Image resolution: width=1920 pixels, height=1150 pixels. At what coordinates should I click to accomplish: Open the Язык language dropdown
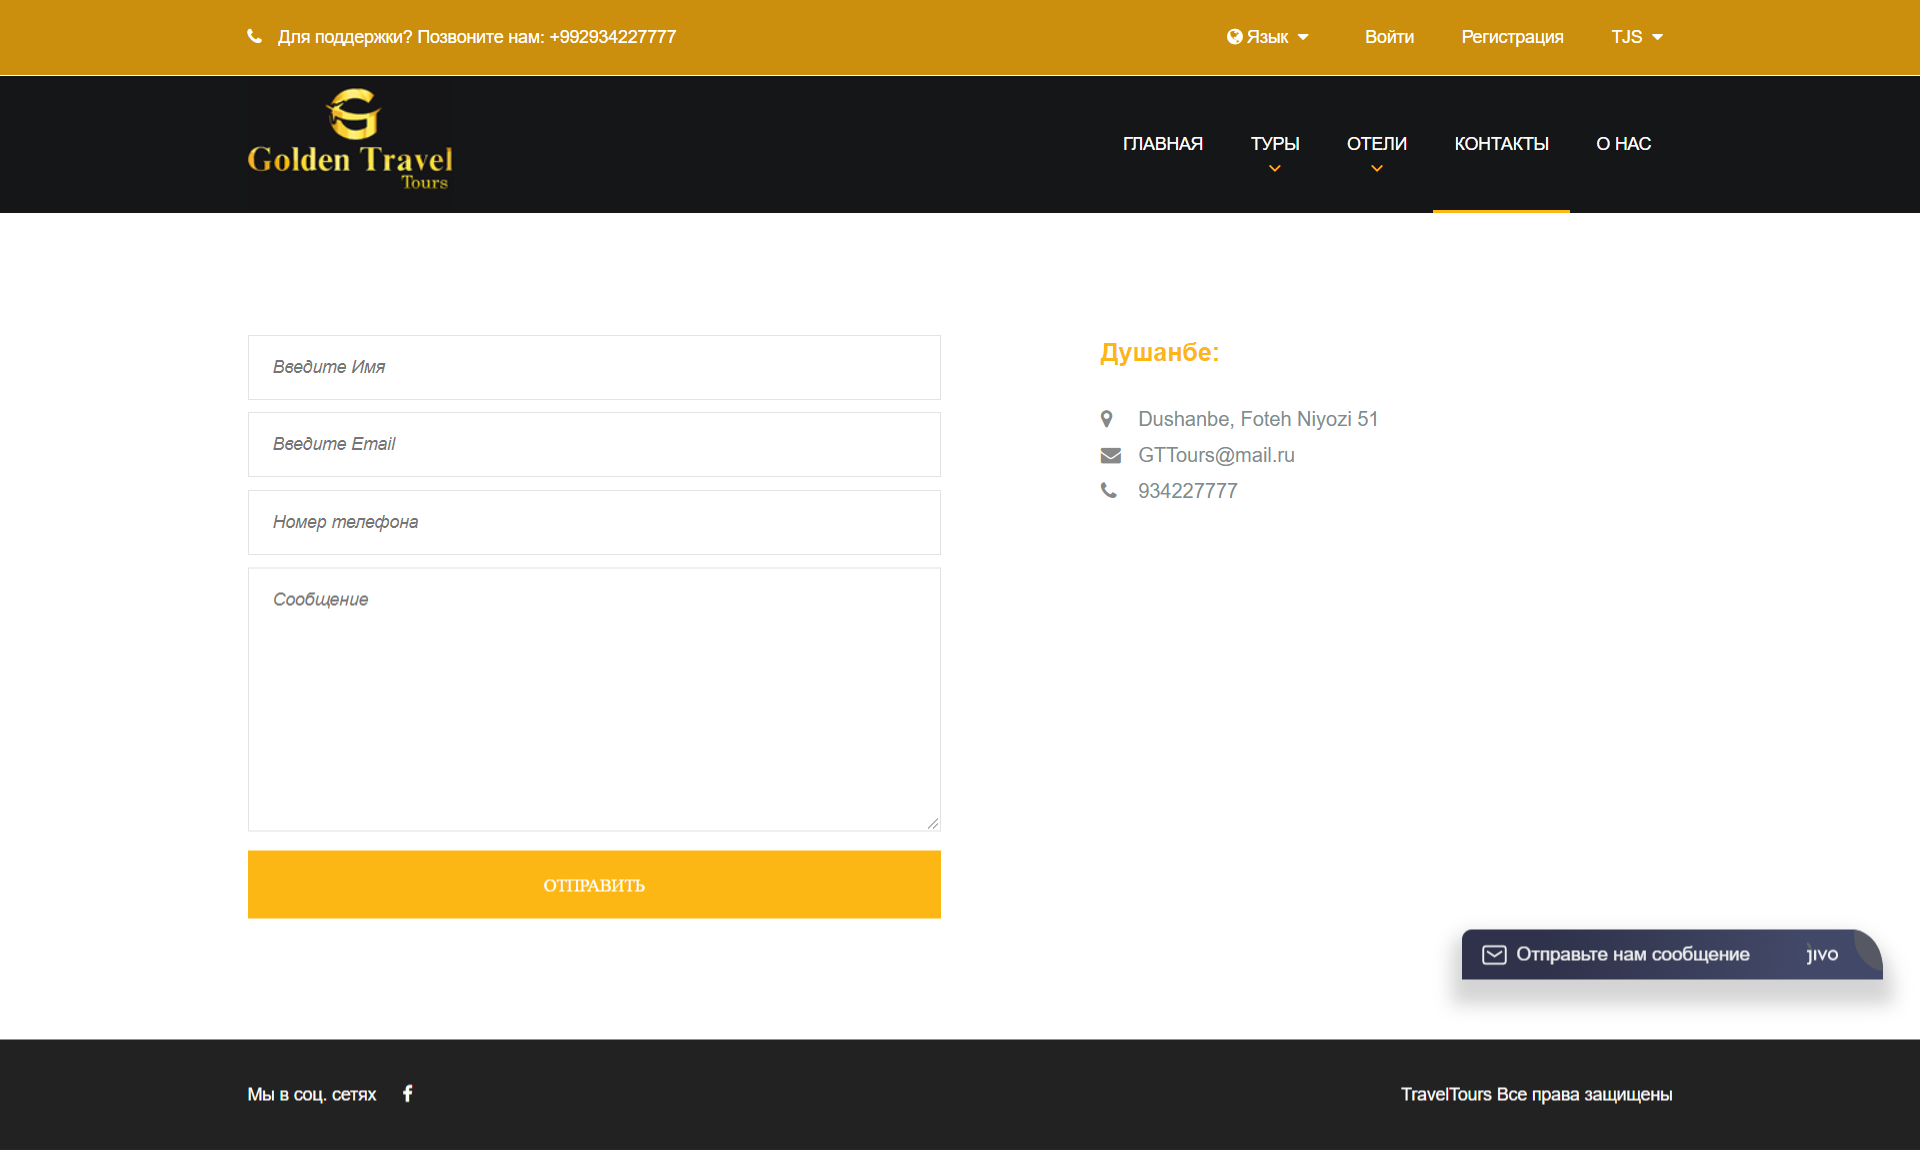[x=1268, y=37]
